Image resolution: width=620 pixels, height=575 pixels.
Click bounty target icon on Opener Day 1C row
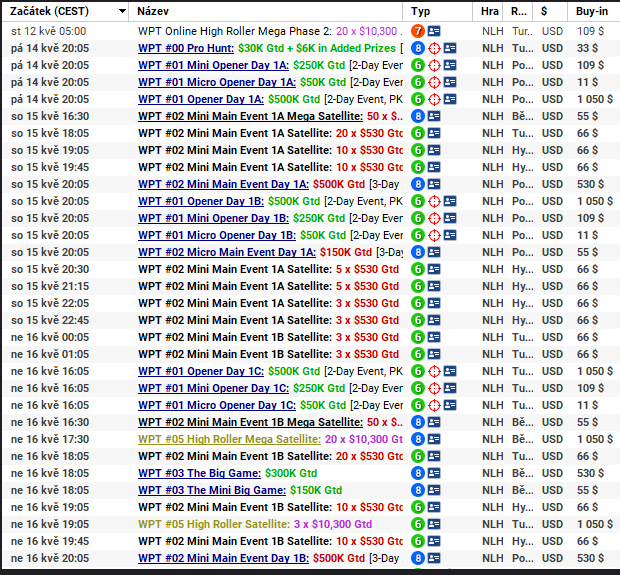coord(434,371)
